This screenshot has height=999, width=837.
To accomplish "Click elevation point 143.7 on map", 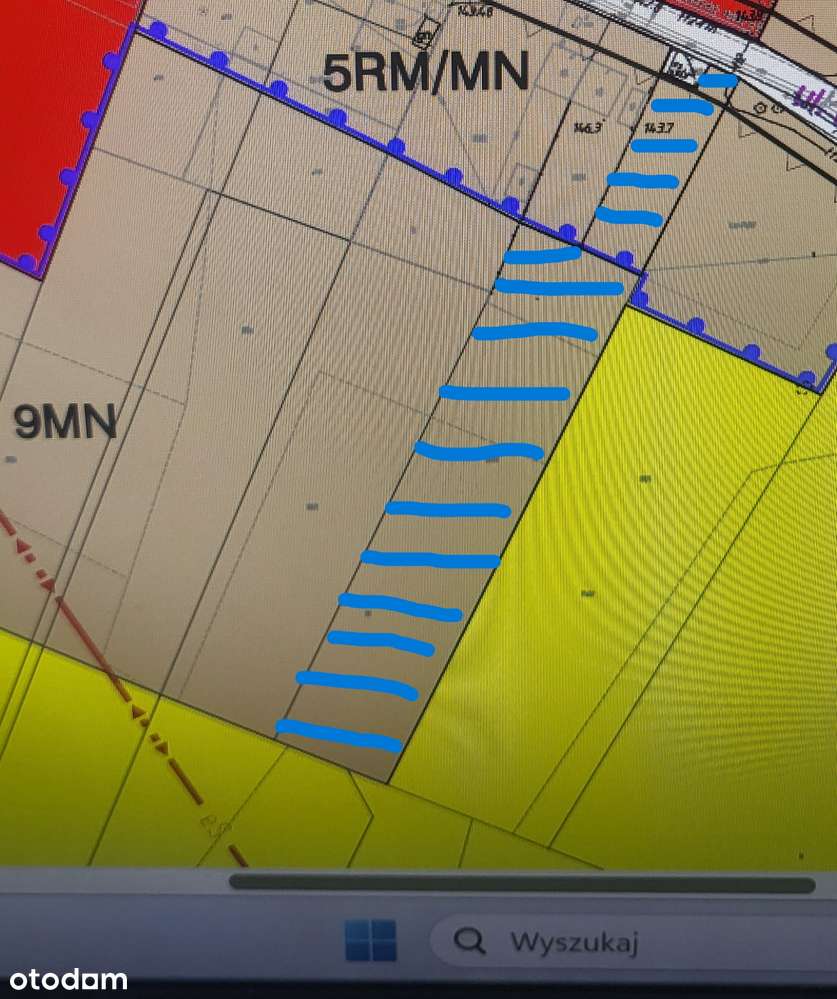I will 659,128.
